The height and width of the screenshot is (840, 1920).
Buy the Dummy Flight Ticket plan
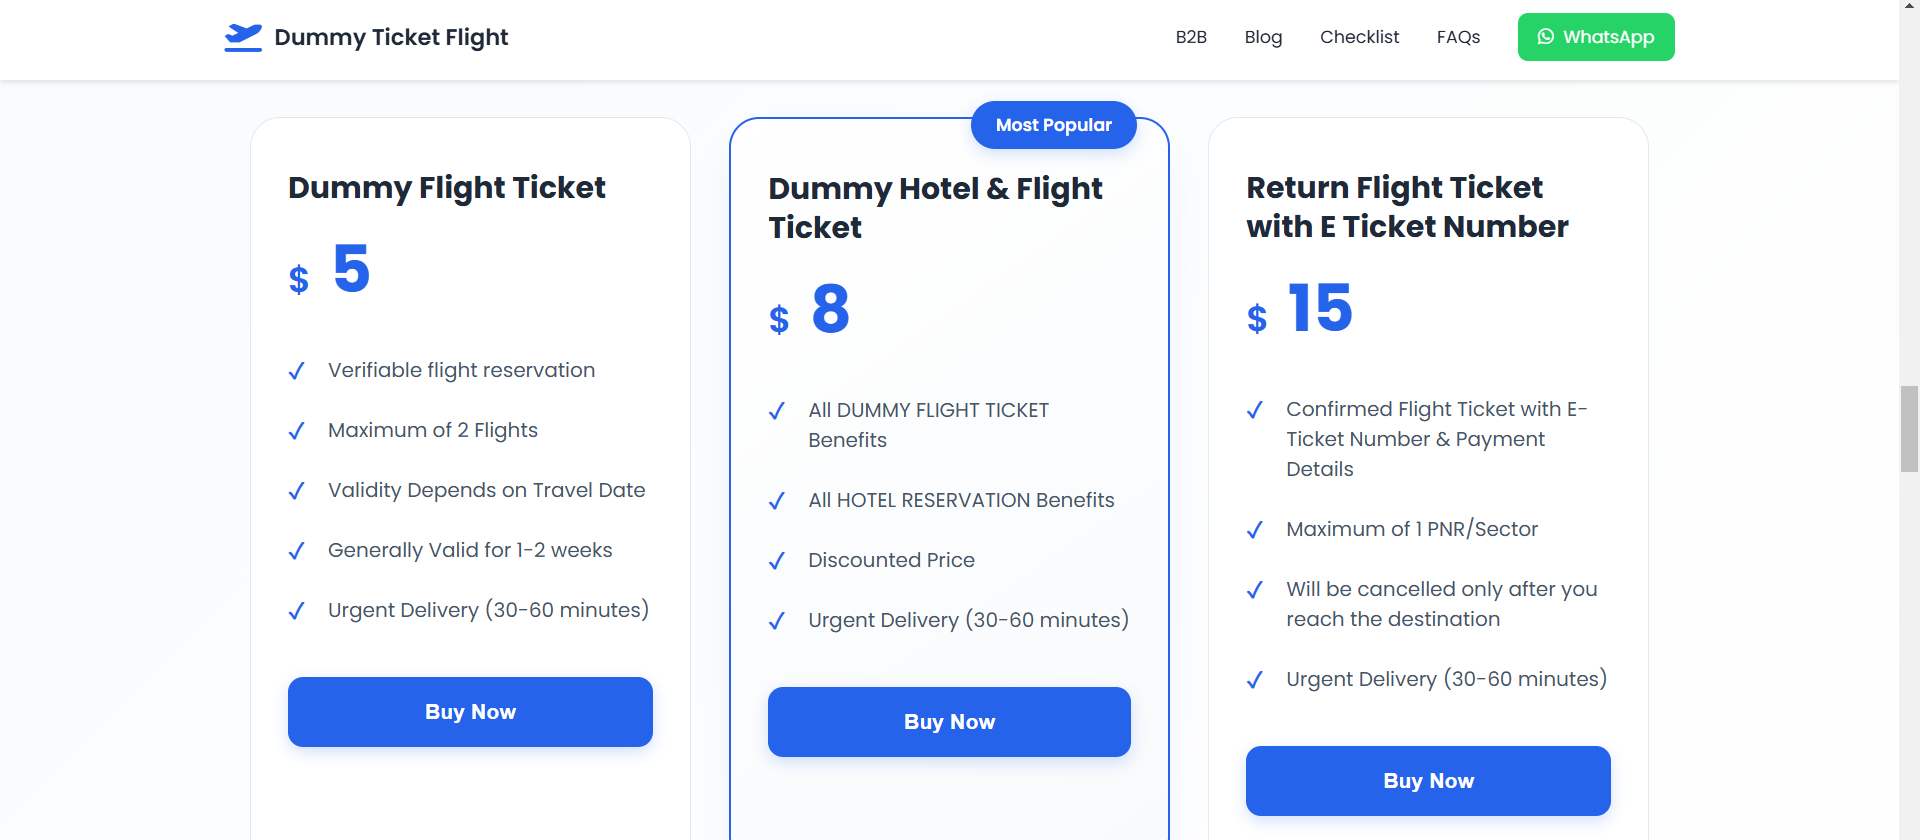tap(470, 712)
